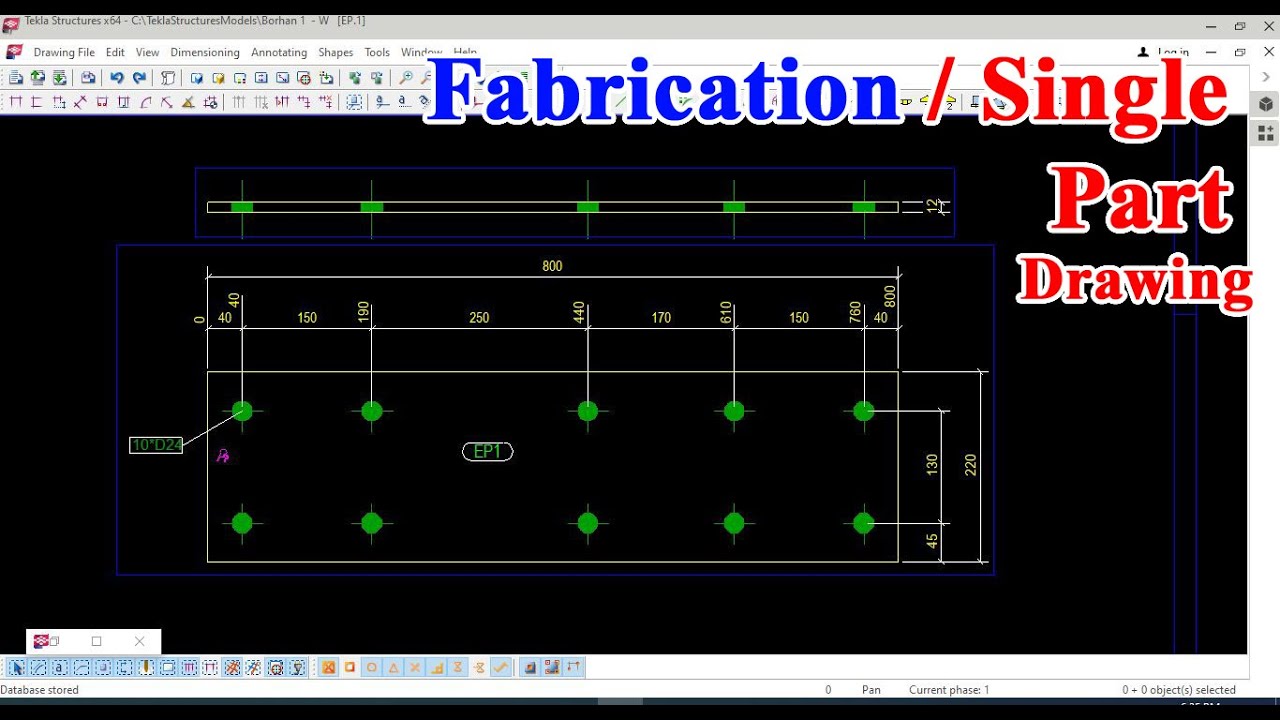1280x720 pixels.
Task: Toggle the Select all arrow switch
Action: point(16,667)
